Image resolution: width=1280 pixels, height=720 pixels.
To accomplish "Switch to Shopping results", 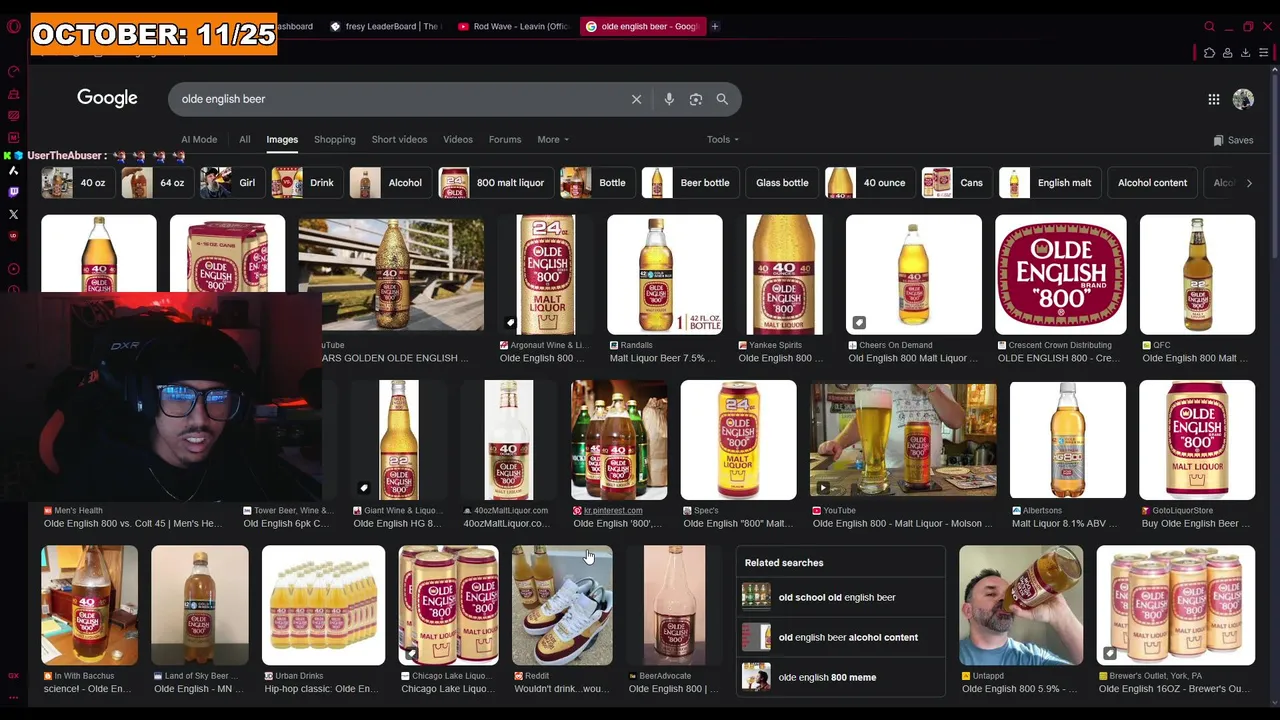I will 335,139.
